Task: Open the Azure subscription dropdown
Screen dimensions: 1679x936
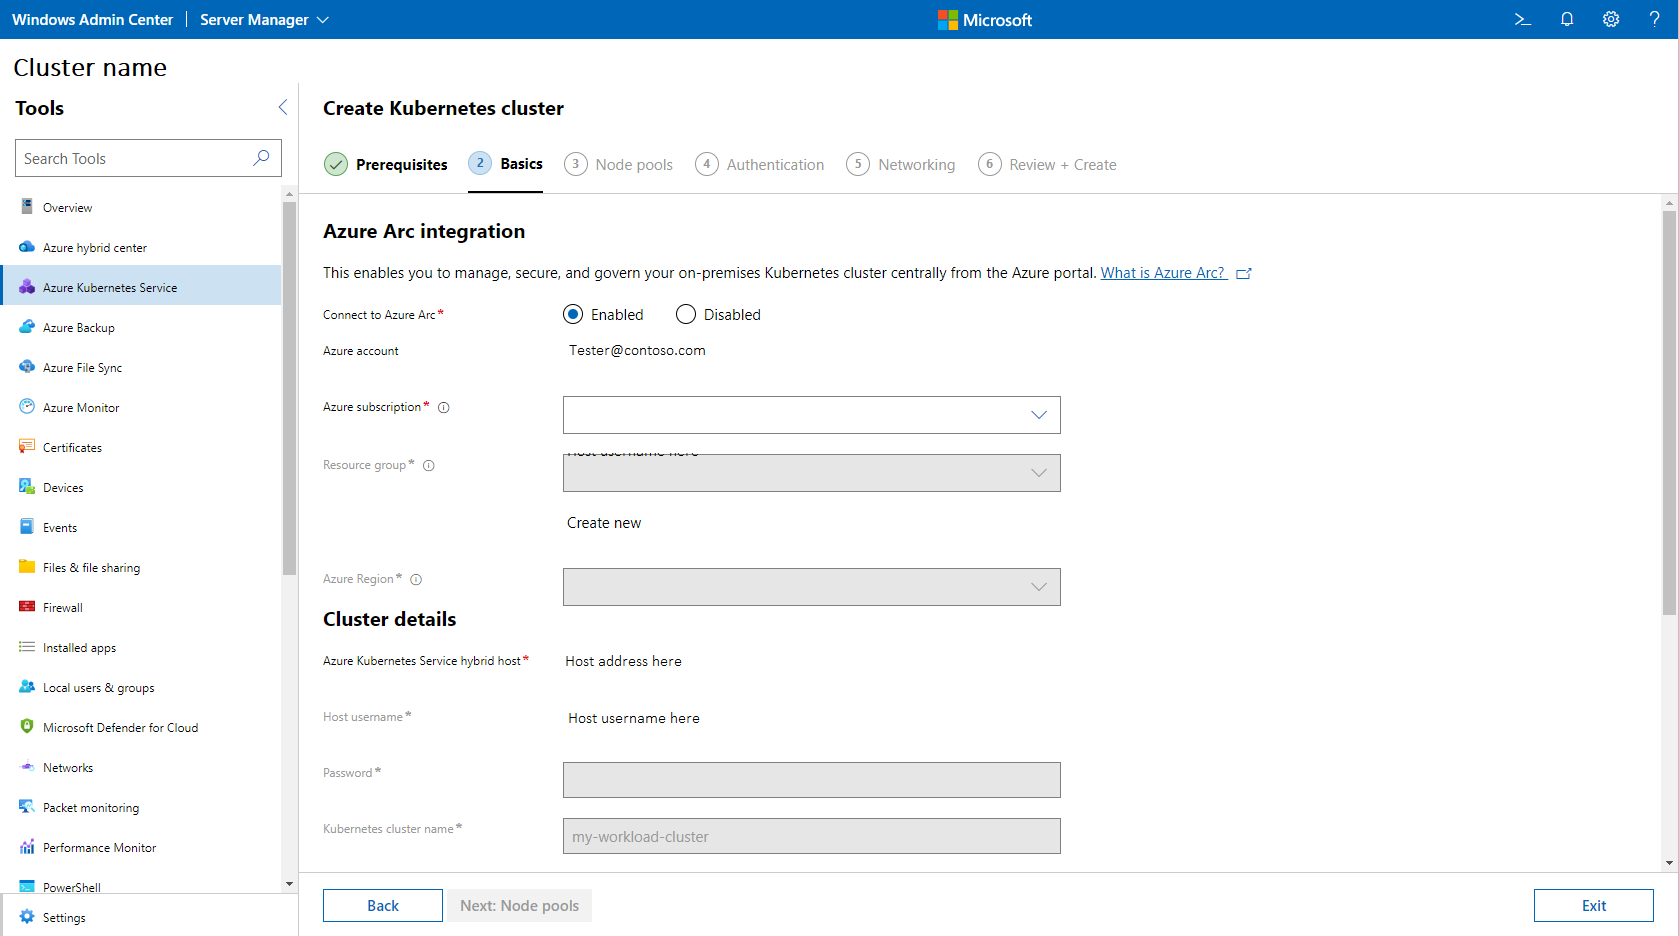Action: [811, 415]
